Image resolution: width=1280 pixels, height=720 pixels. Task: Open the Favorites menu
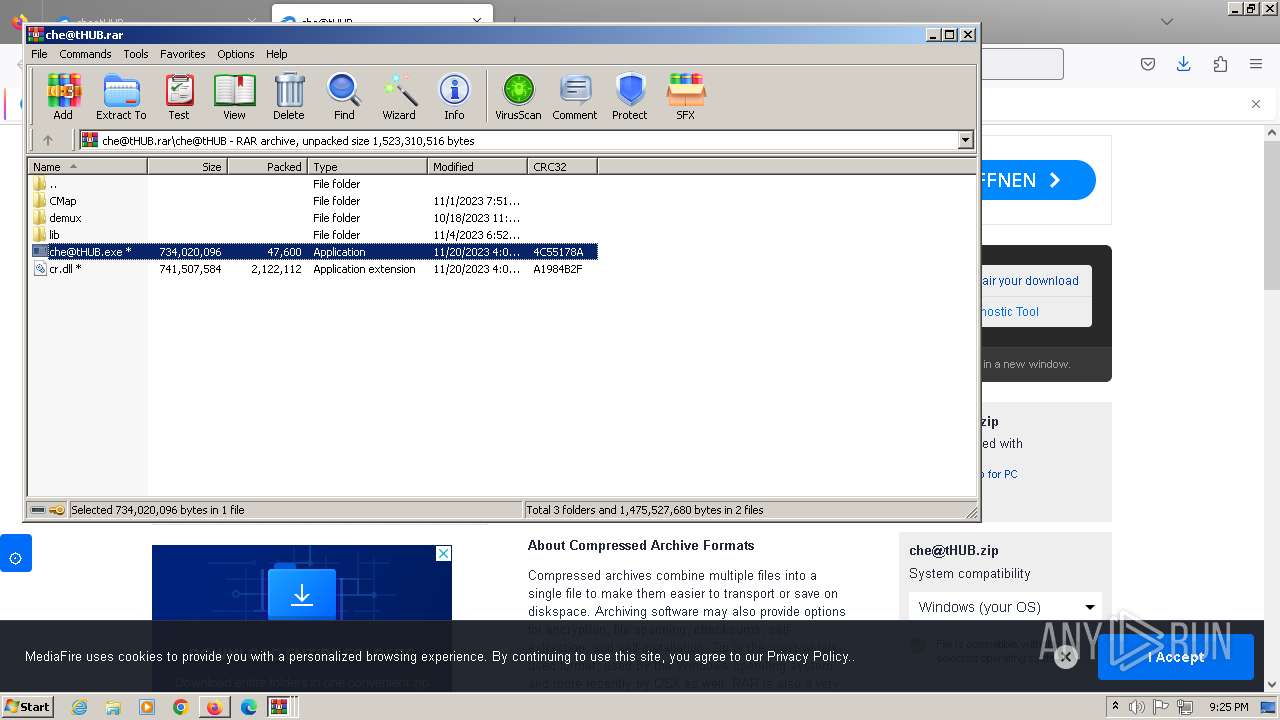[x=183, y=54]
